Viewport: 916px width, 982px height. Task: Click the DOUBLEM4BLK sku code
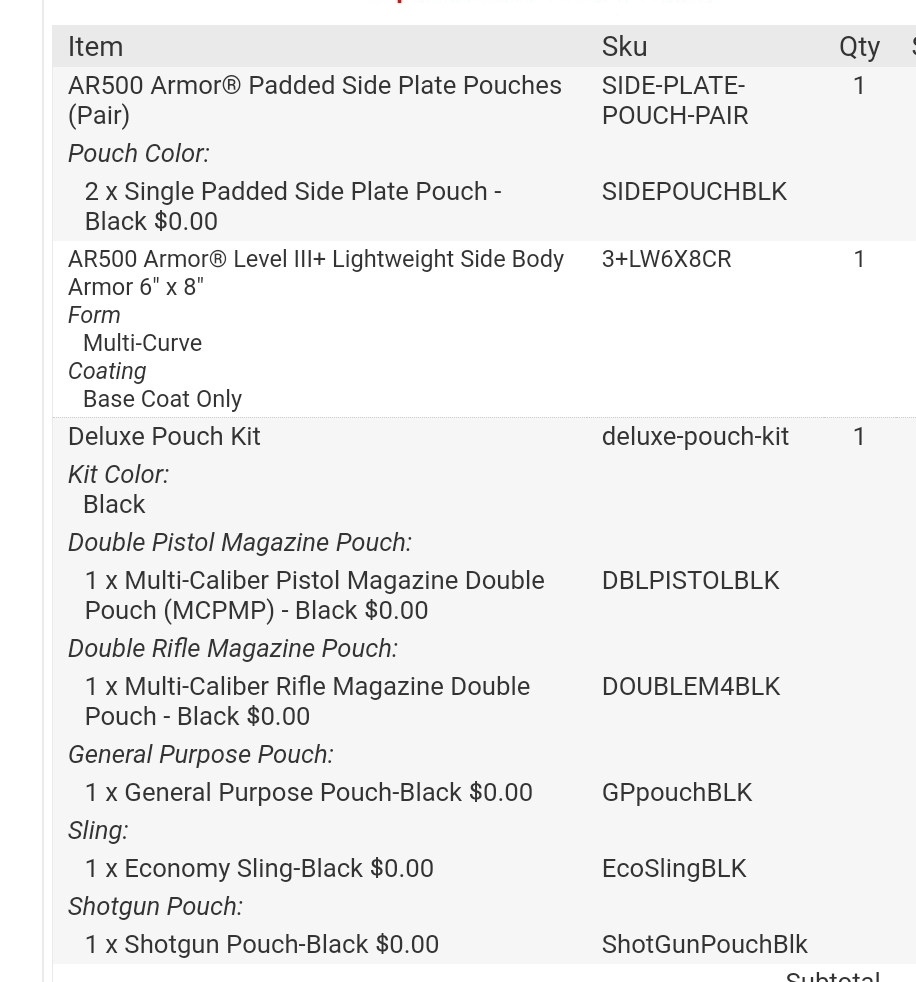click(690, 687)
